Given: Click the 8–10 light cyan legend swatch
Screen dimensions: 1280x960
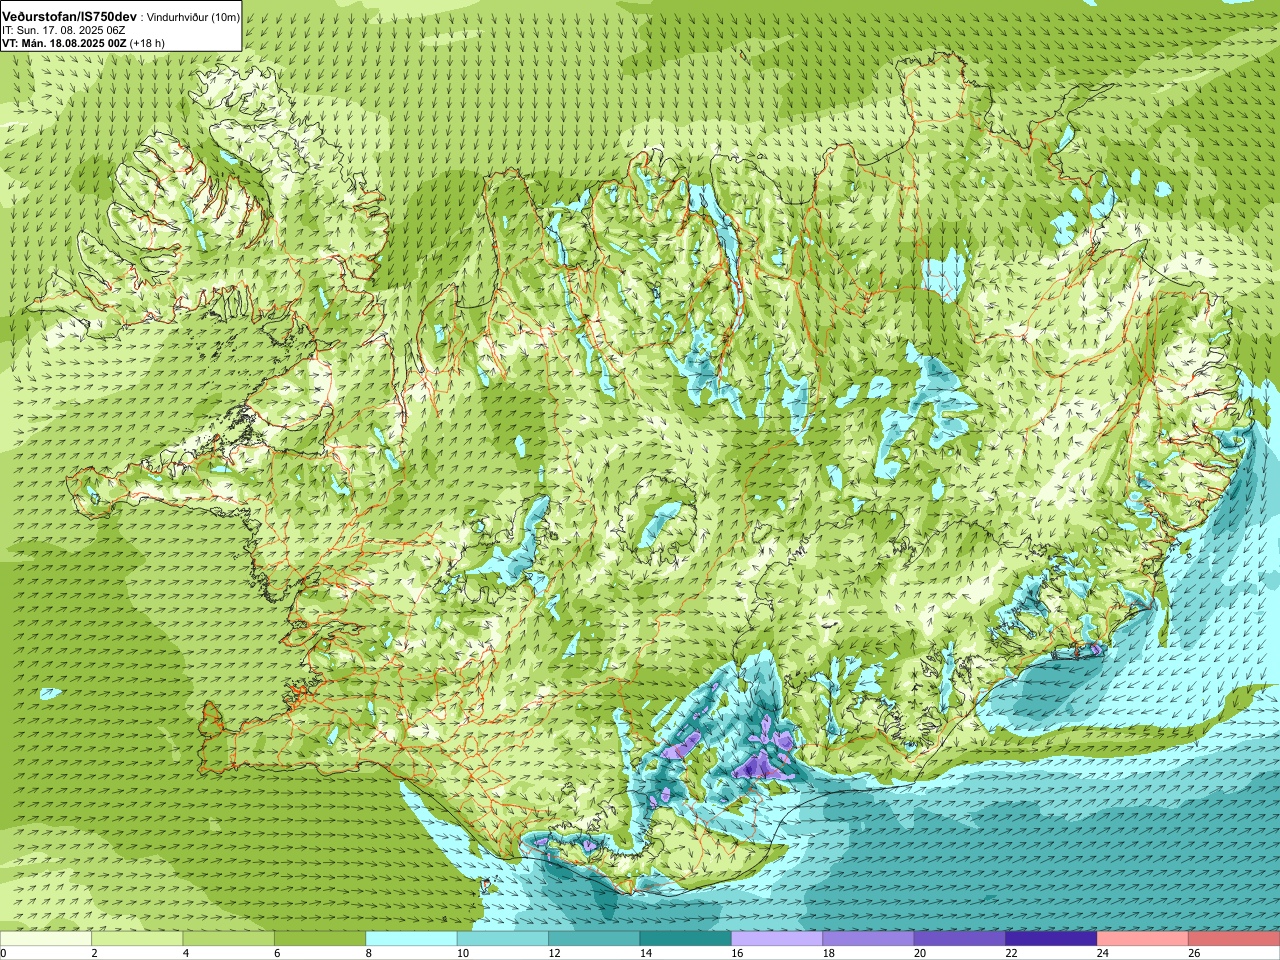Looking at the screenshot, I should pos(412,939).
